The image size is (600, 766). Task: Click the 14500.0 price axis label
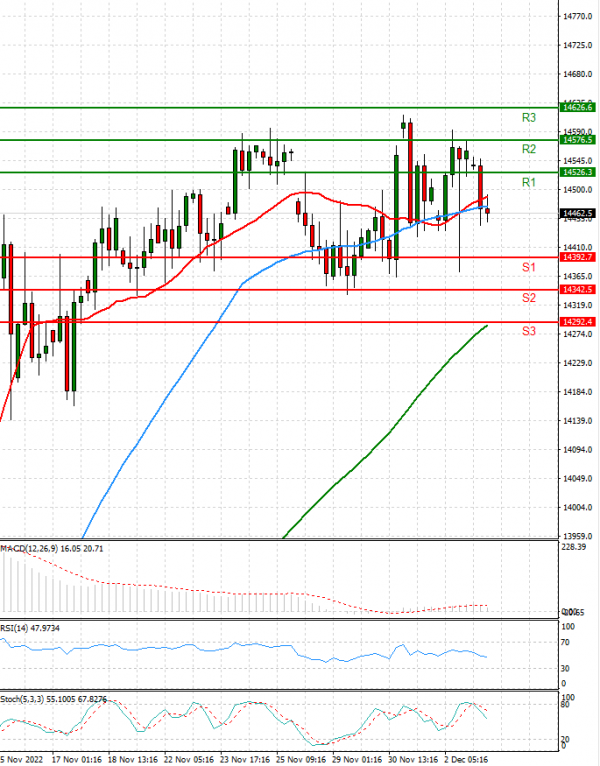pos(578,190)
